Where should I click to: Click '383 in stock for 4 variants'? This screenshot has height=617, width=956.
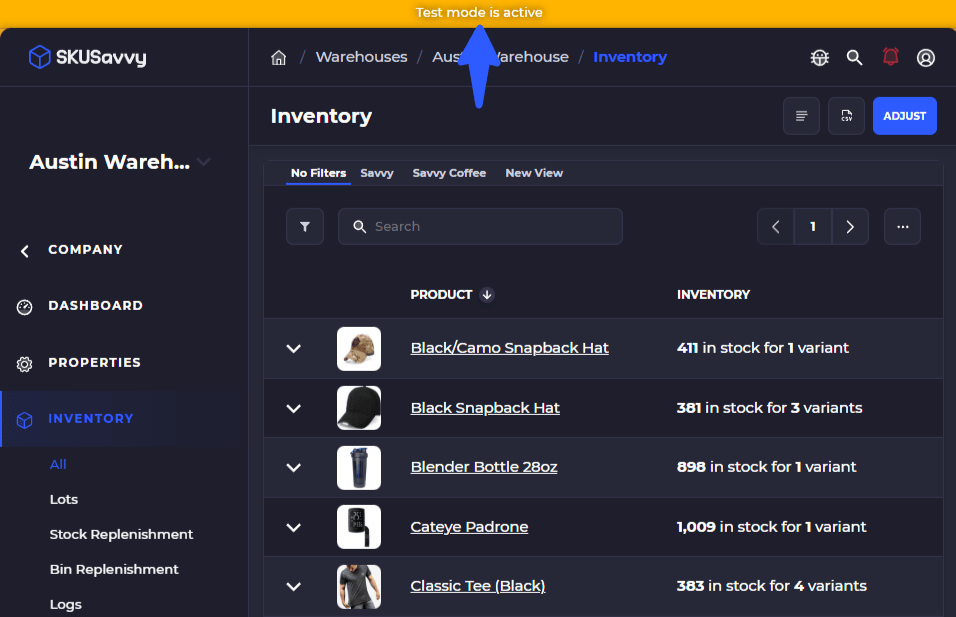772,586
